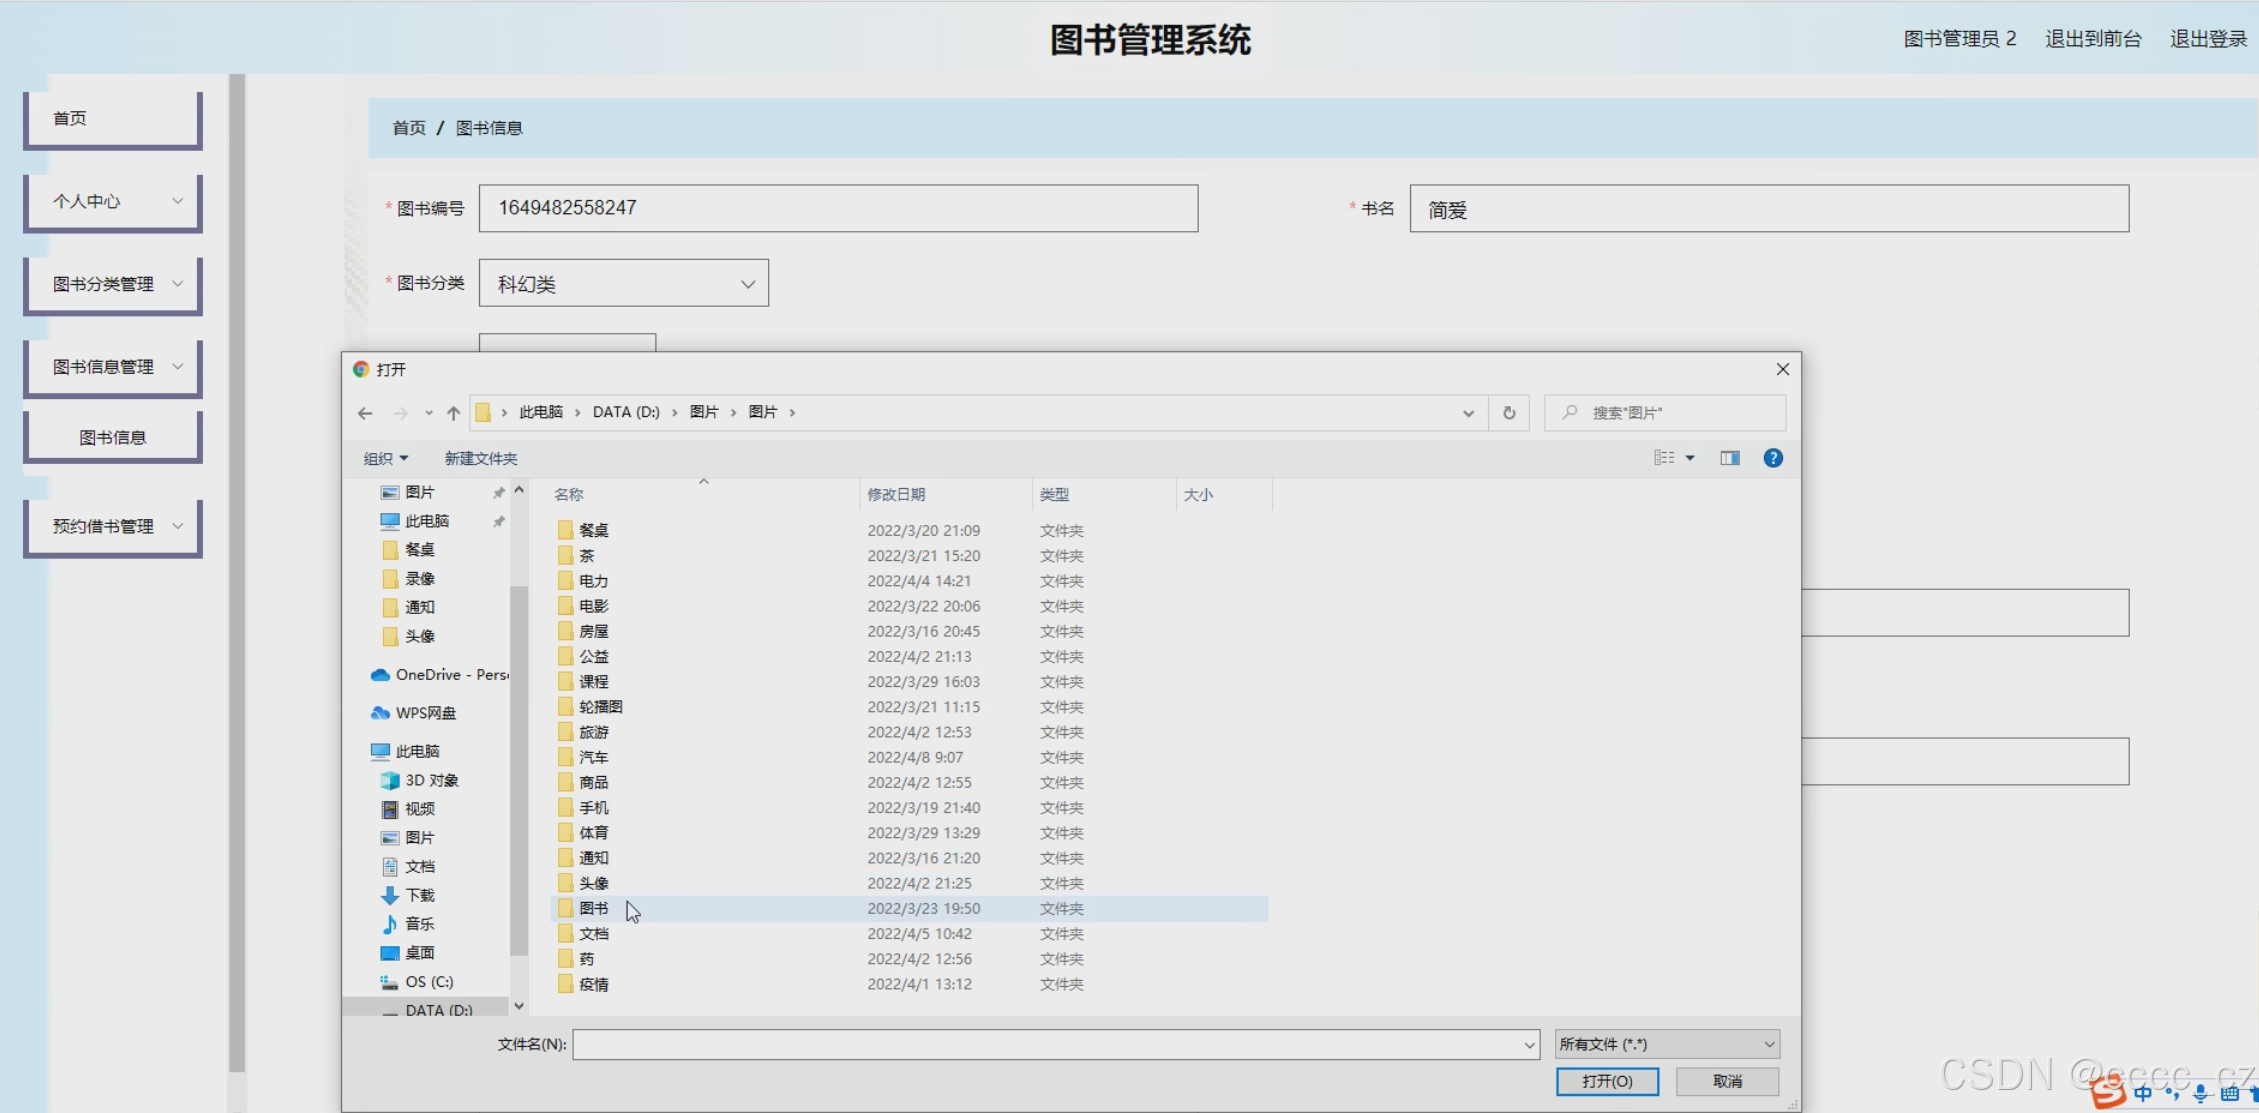Click the up-one-level arrow icon

pyautogui.click(x=453, y=413)
